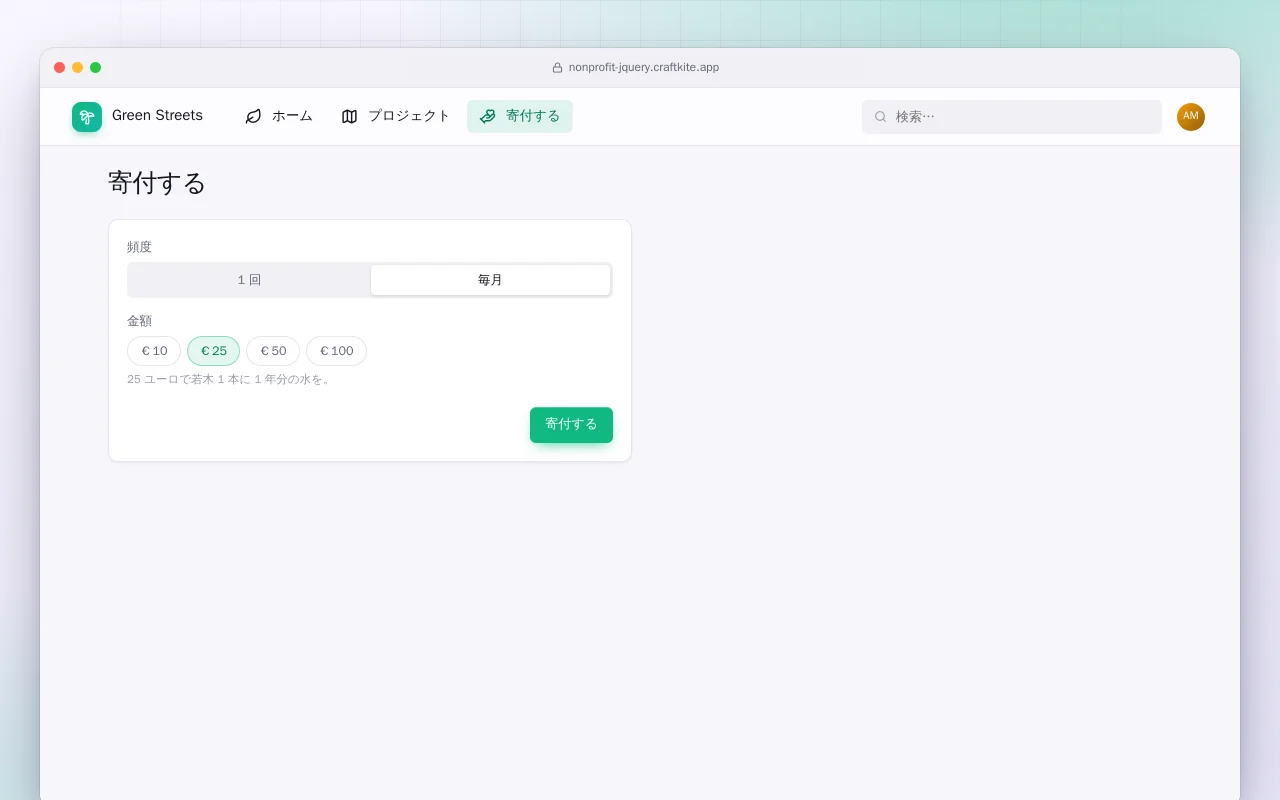This screenshot has width=1280, height=800.
Task: Click the 25 ユーロで若木 hint text
Action: click(x=229, y=380)
